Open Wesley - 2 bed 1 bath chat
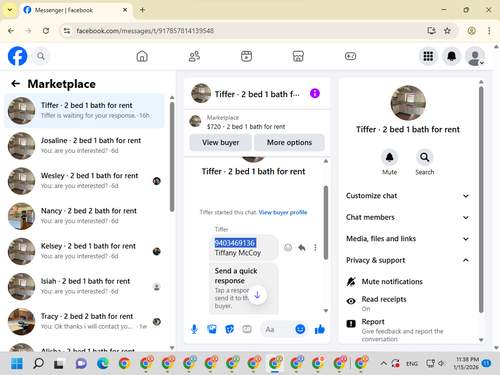This screenshot has width=500, height=375. 84,181
